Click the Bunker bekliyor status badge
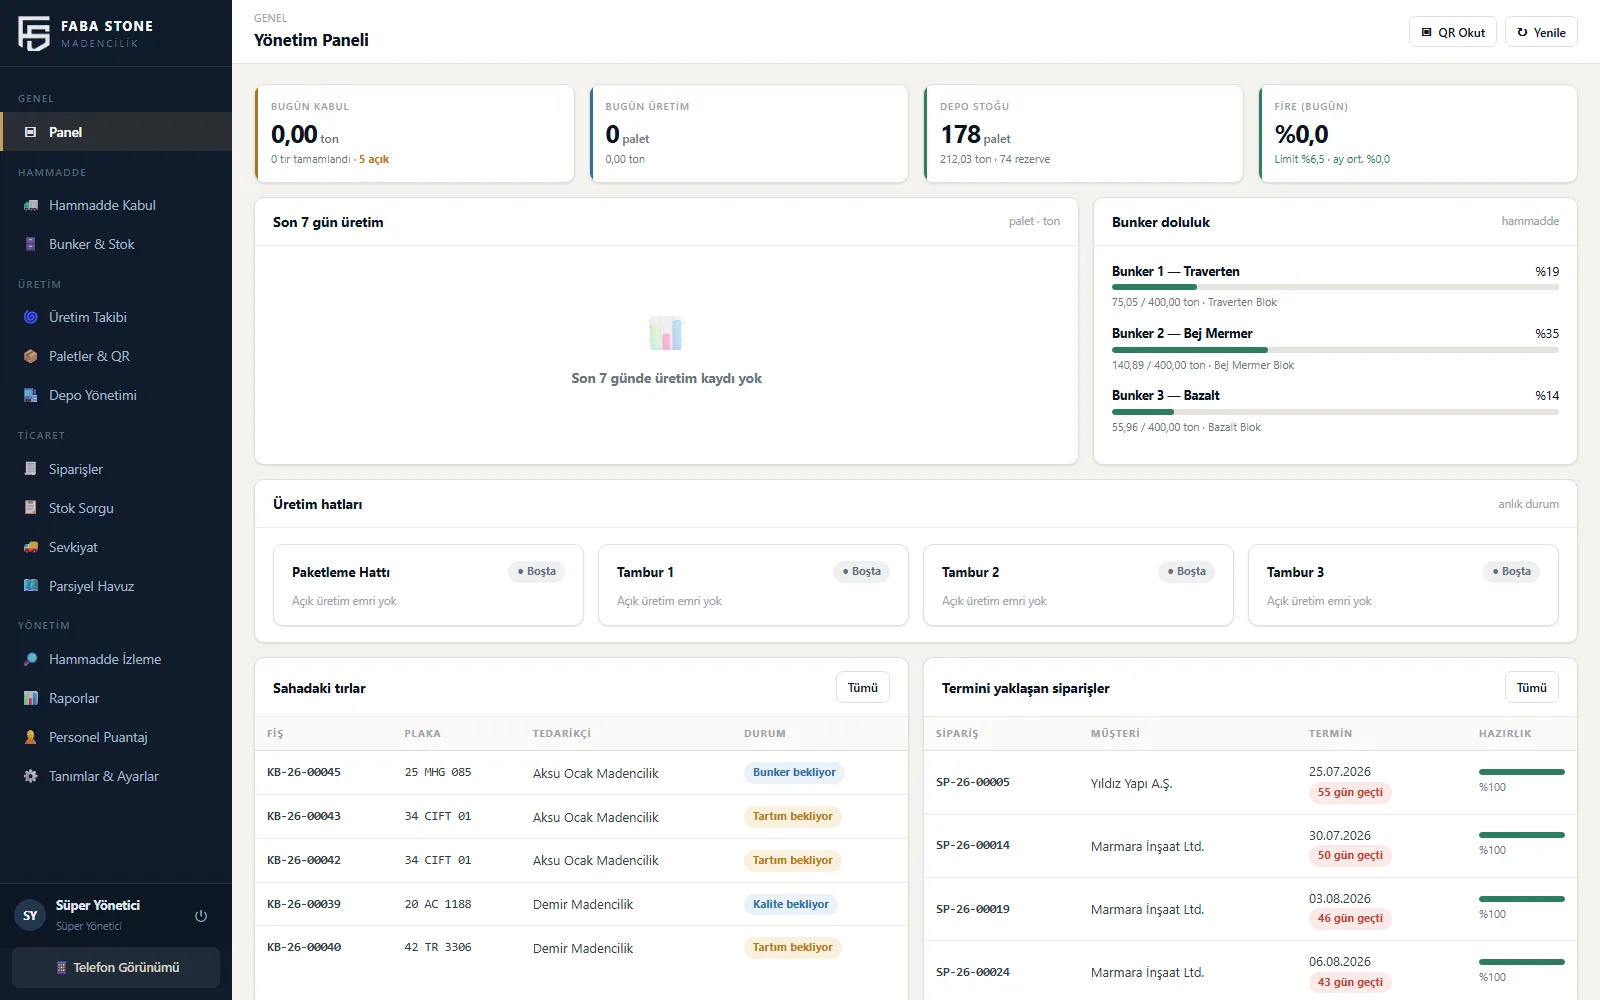Viewport: 1600px width, 1000px height. coord(794,772)
